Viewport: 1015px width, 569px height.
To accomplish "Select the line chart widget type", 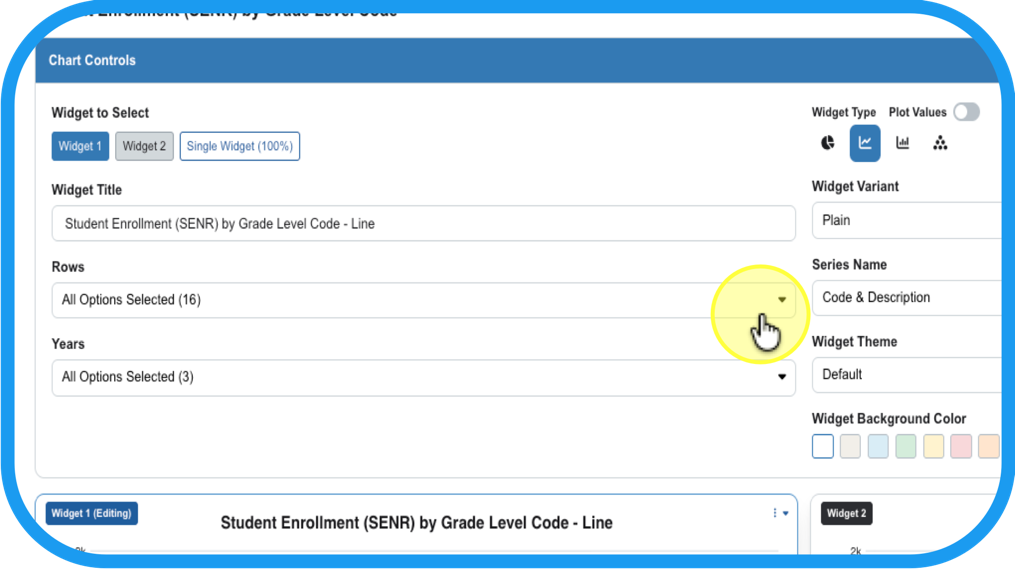I will (x=865, y=143).
